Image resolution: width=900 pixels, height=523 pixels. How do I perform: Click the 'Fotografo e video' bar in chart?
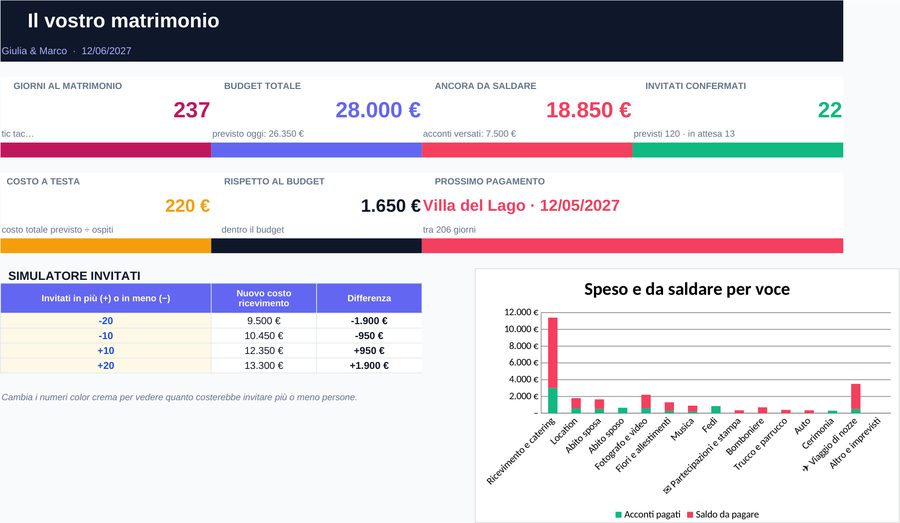click(x=646, y=404)
